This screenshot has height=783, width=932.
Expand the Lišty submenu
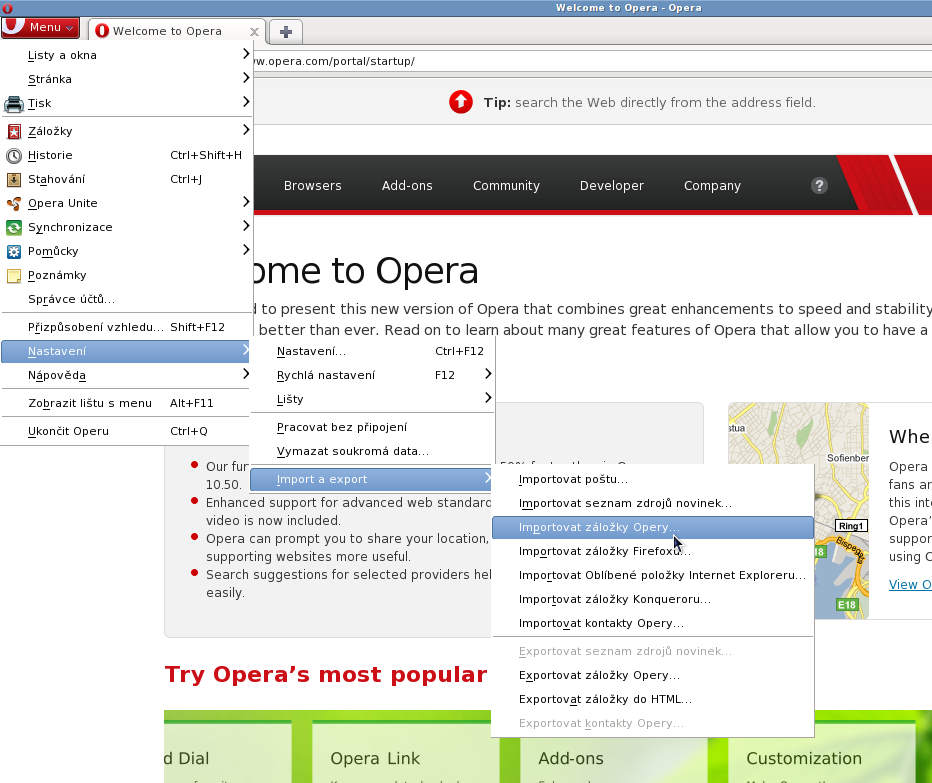pyautogui.click(x=373, y=399)
